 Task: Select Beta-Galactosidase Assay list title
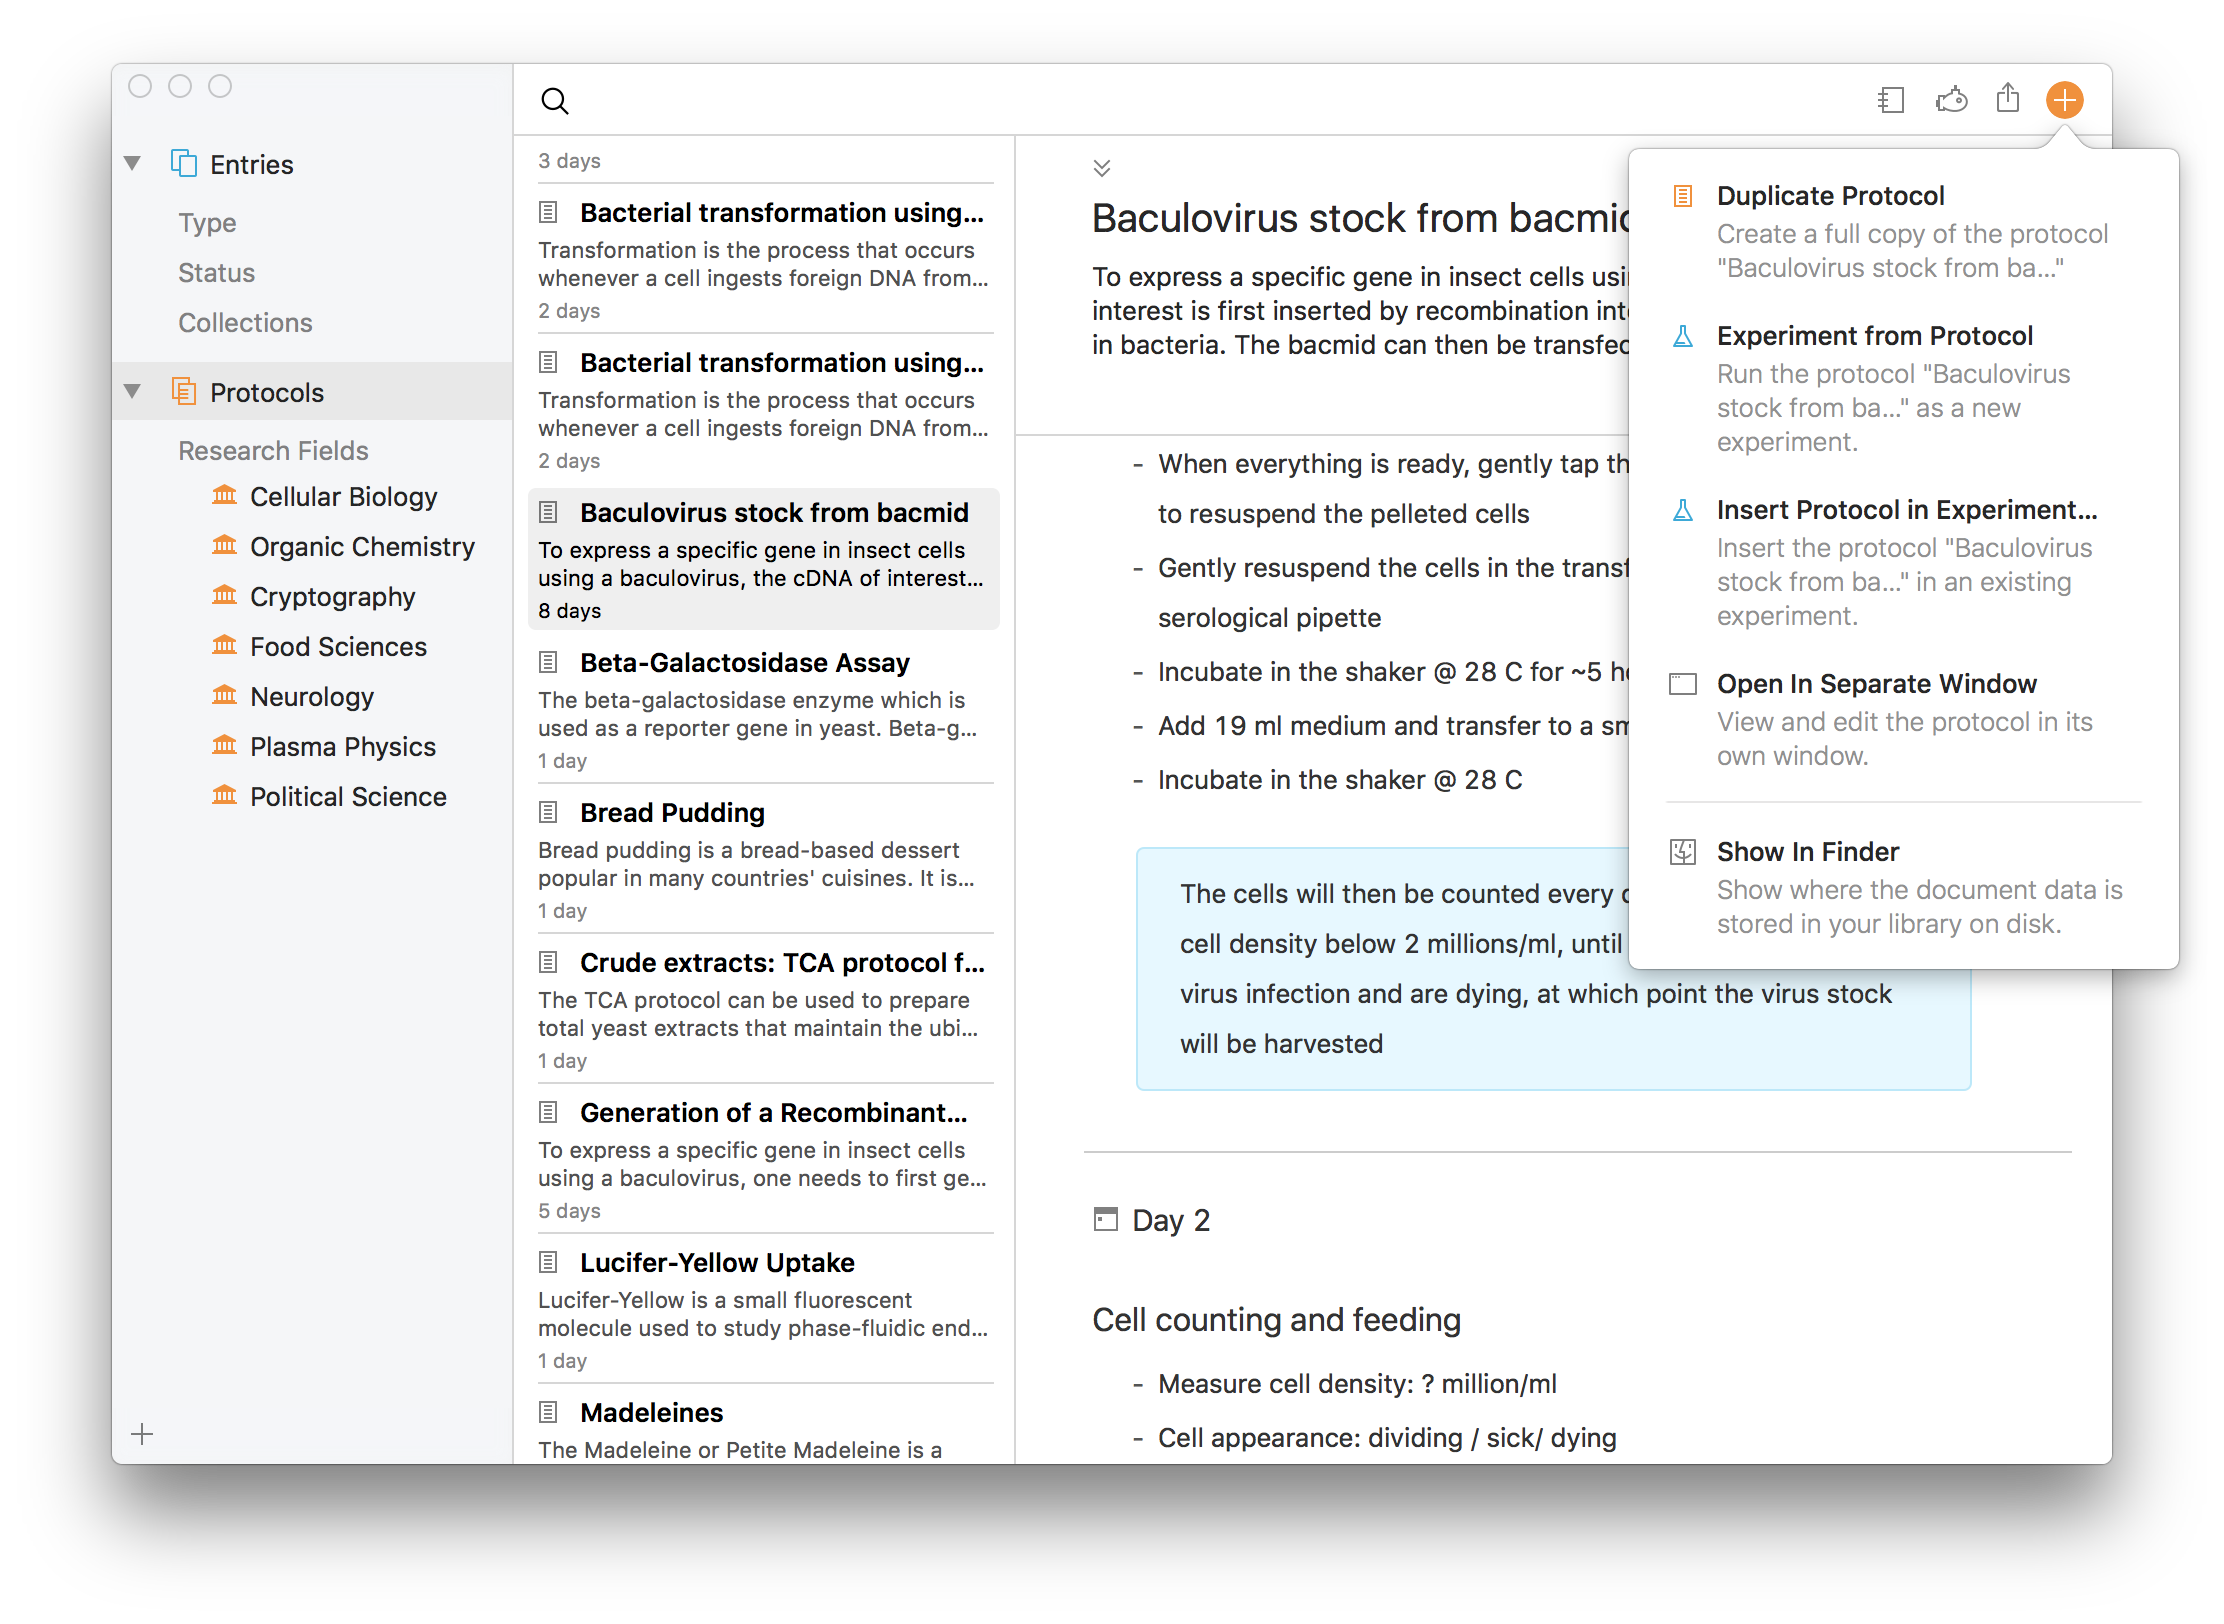(x=744, y=662)
